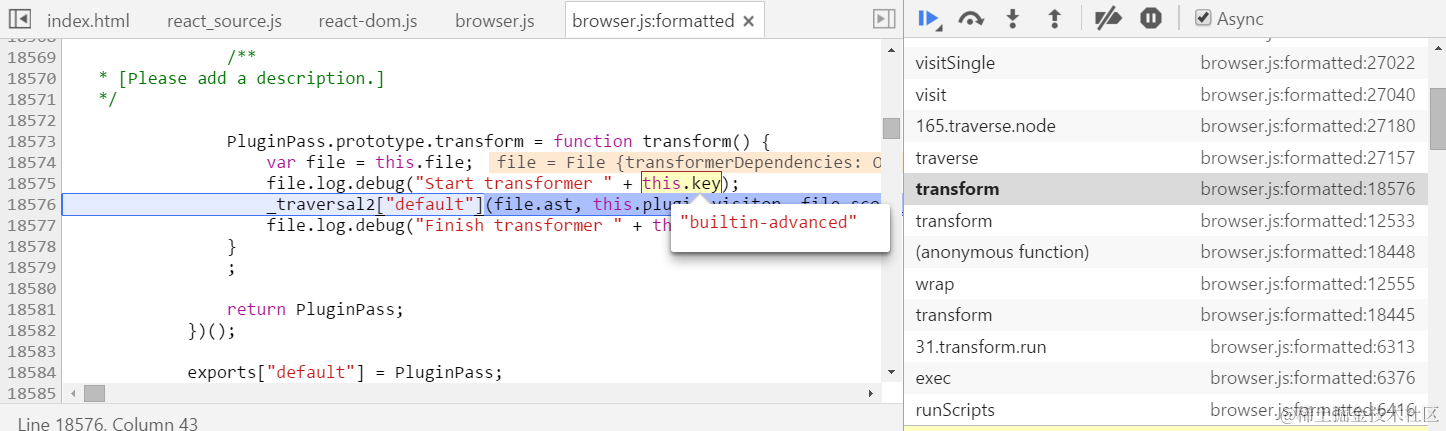Select the (anonymous function) stack frame

click(x=1165, y=252)
